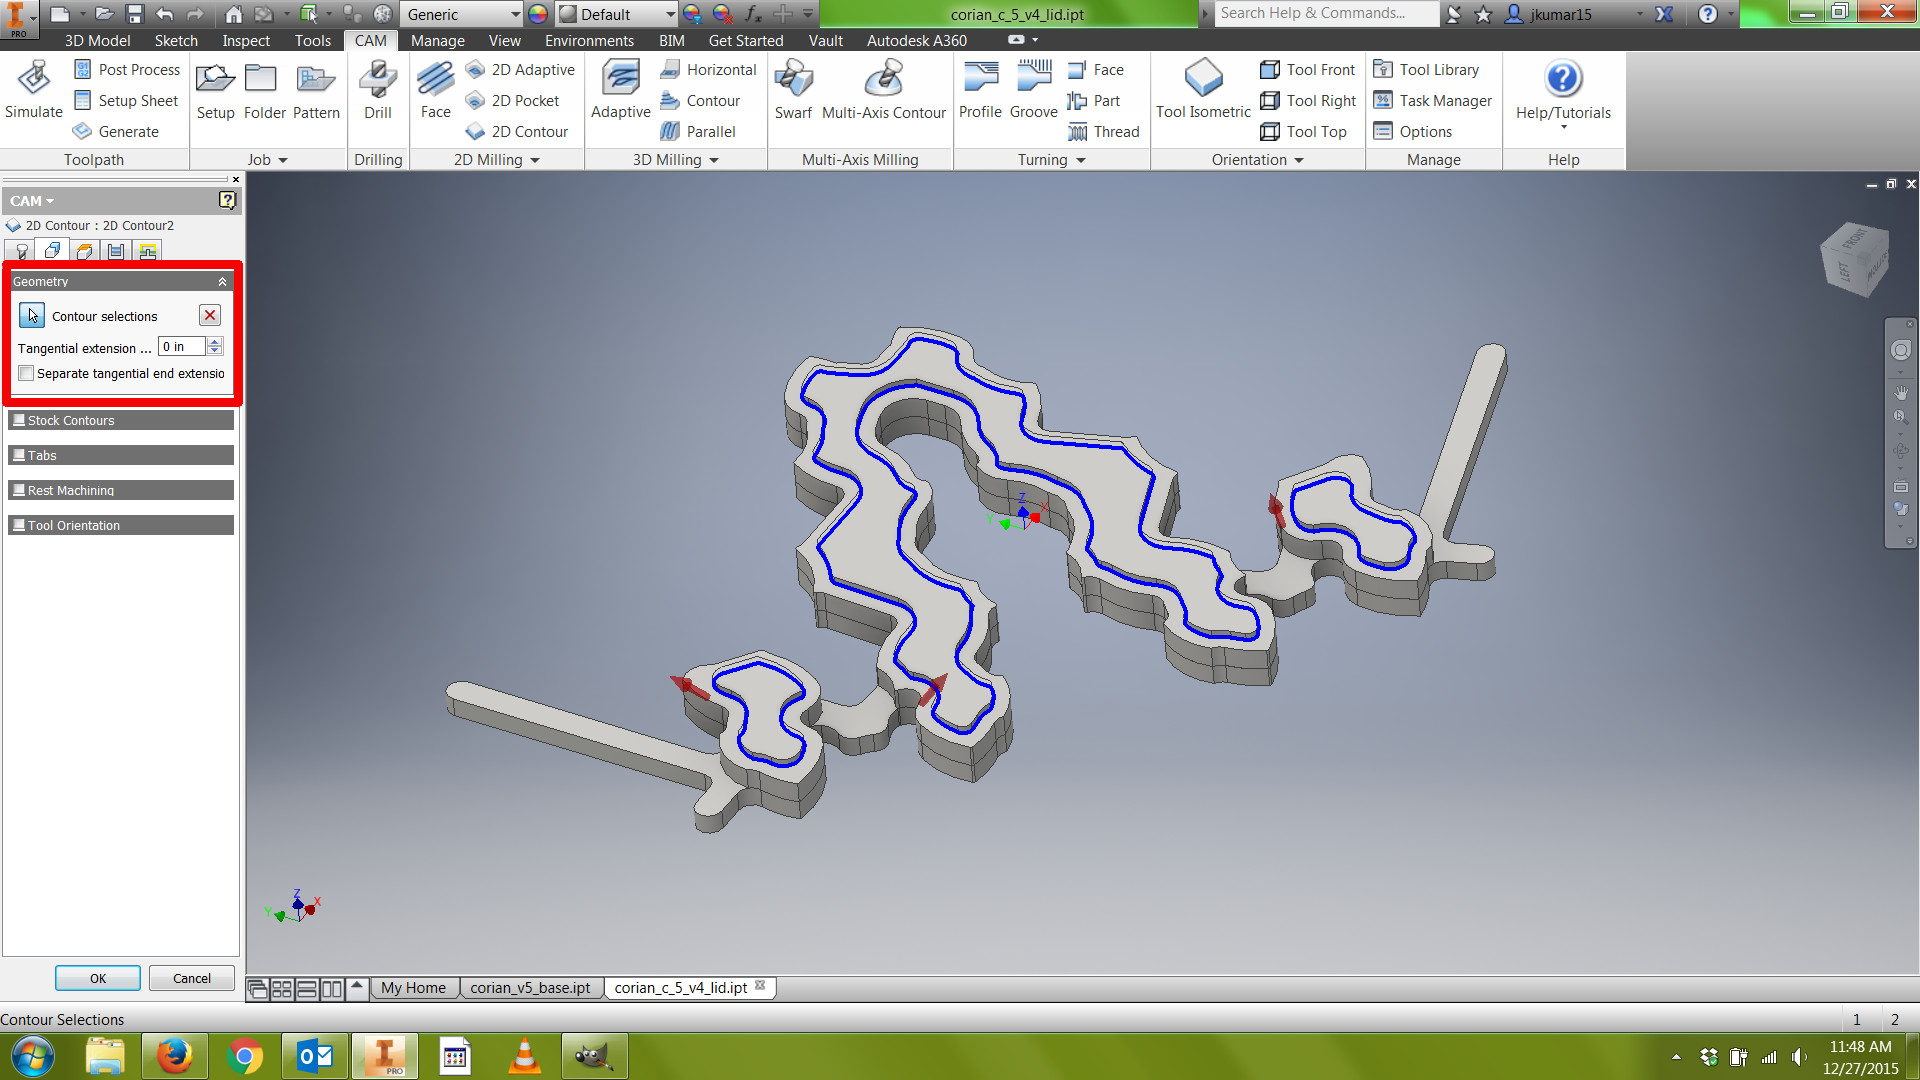Switch to Tool Isometric orientation

(x=1203, y=90)
